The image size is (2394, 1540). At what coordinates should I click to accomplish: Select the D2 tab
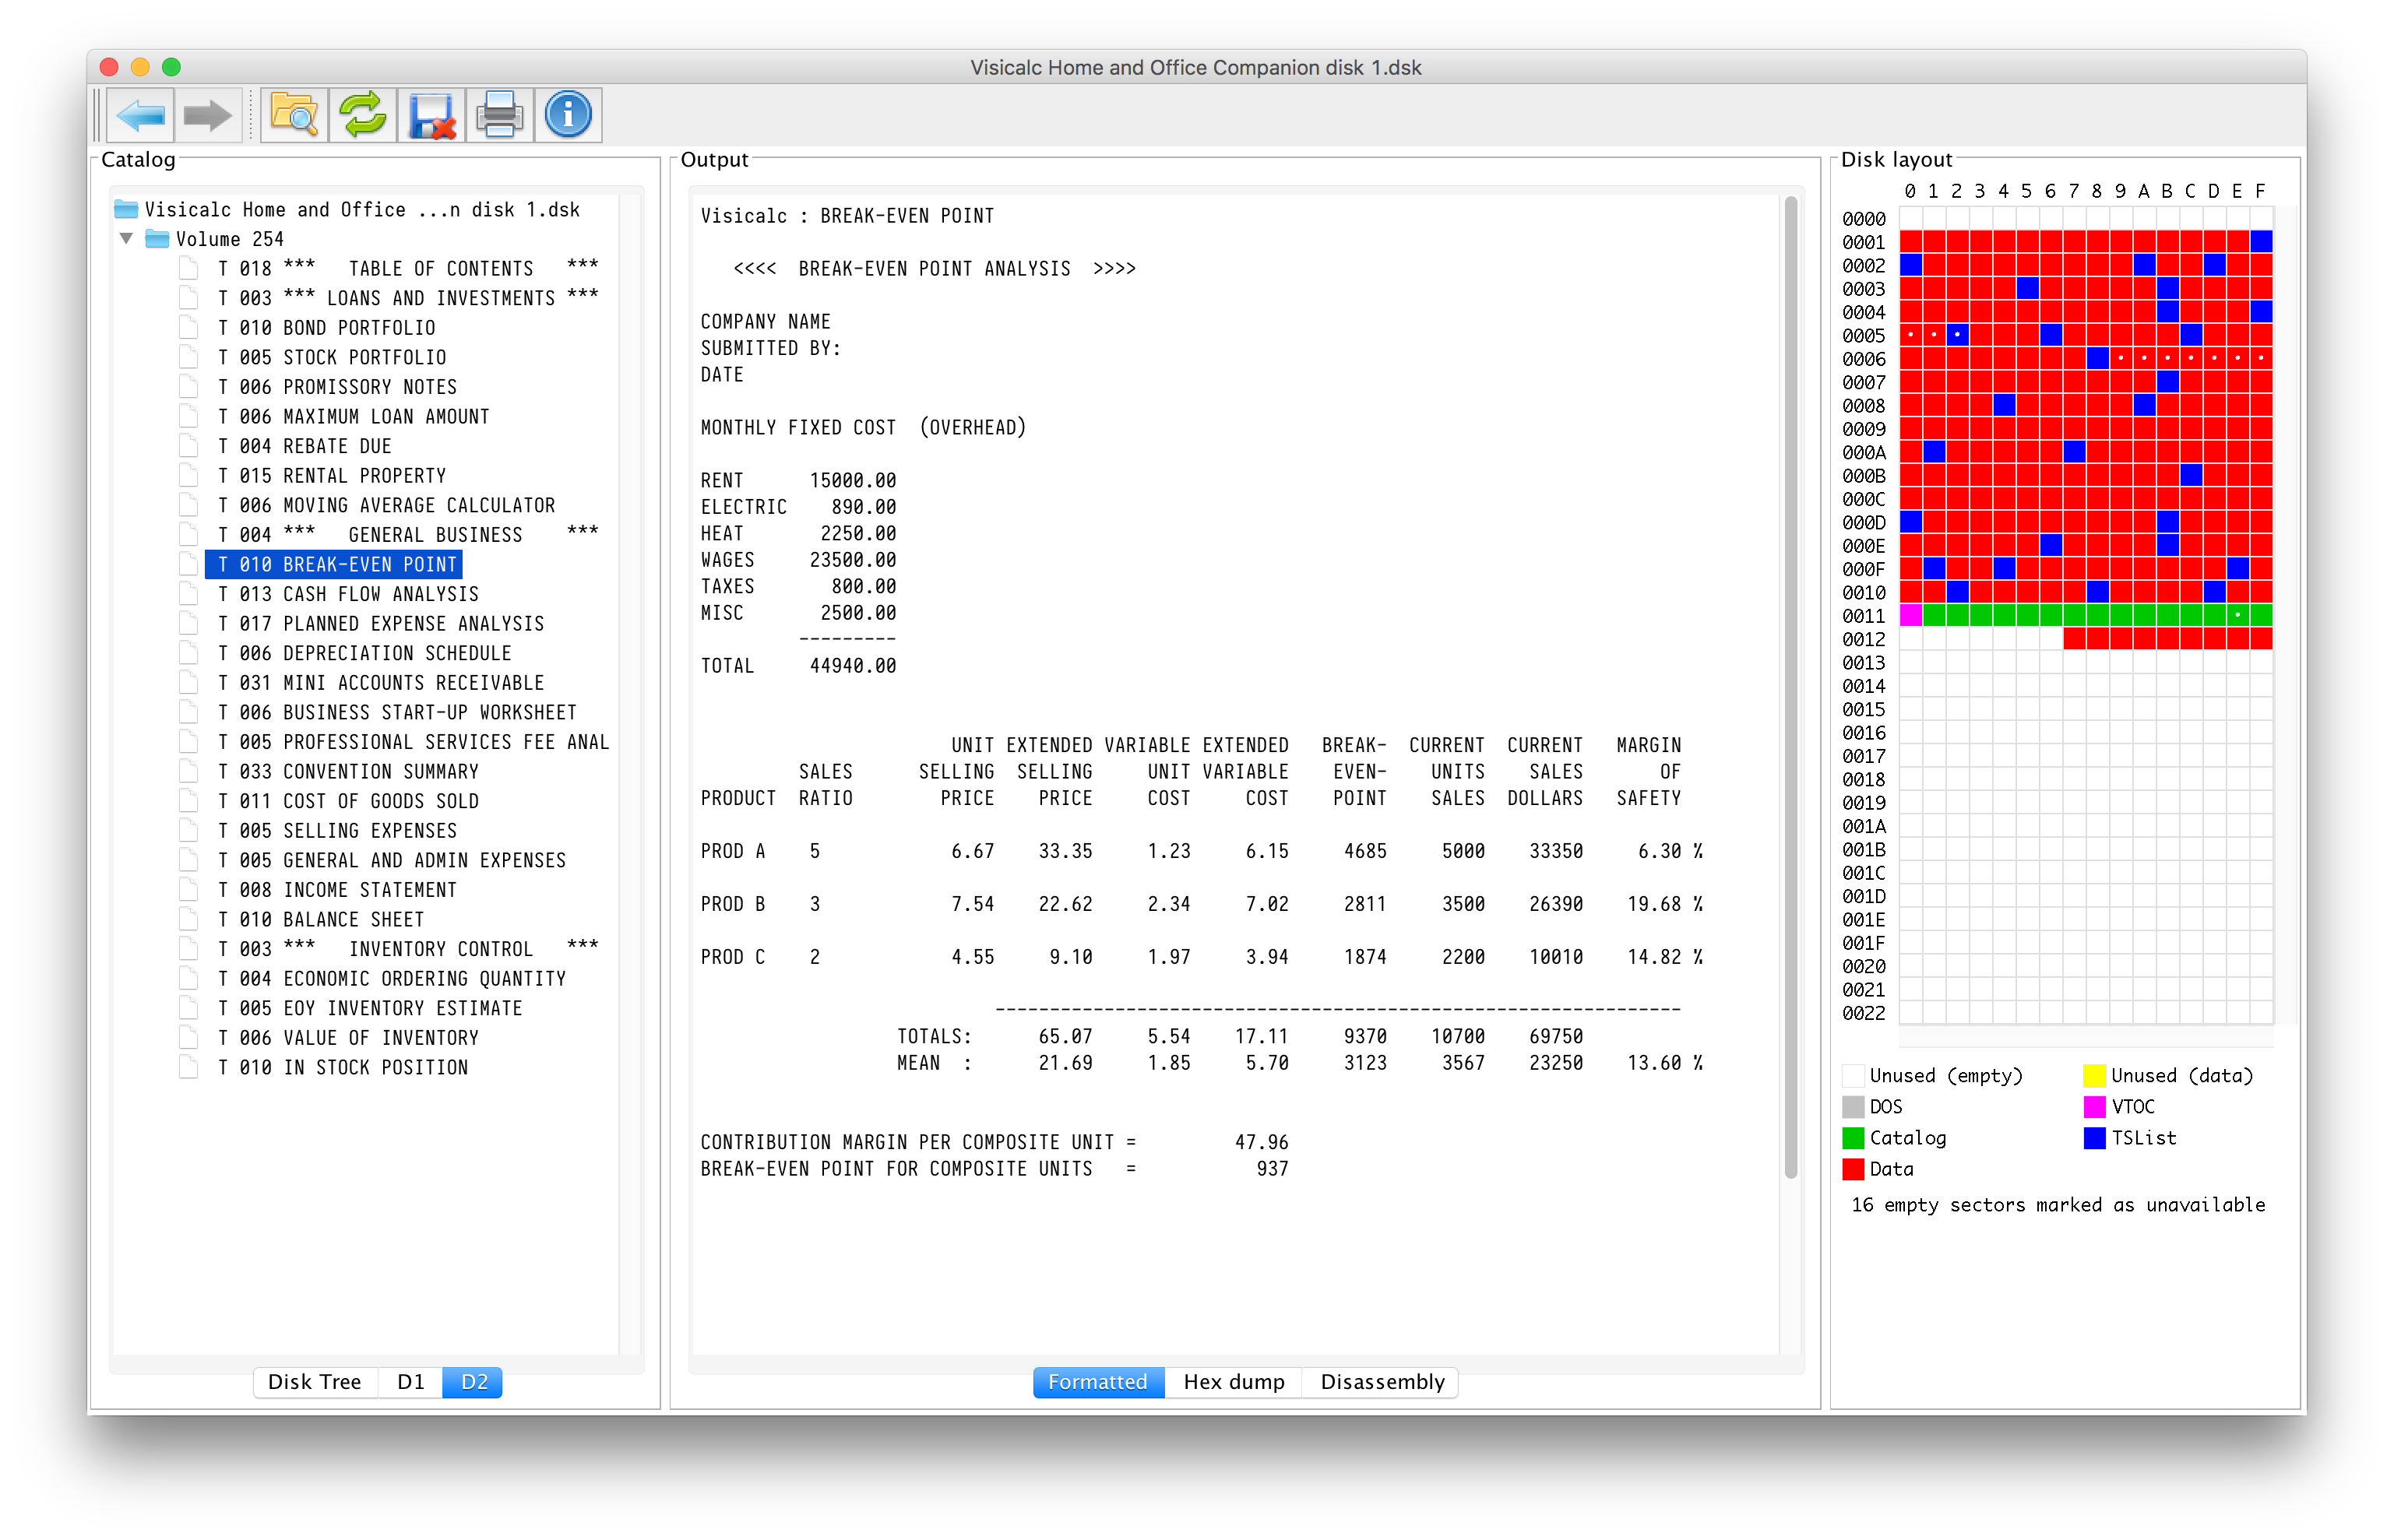click(473, 1382)
